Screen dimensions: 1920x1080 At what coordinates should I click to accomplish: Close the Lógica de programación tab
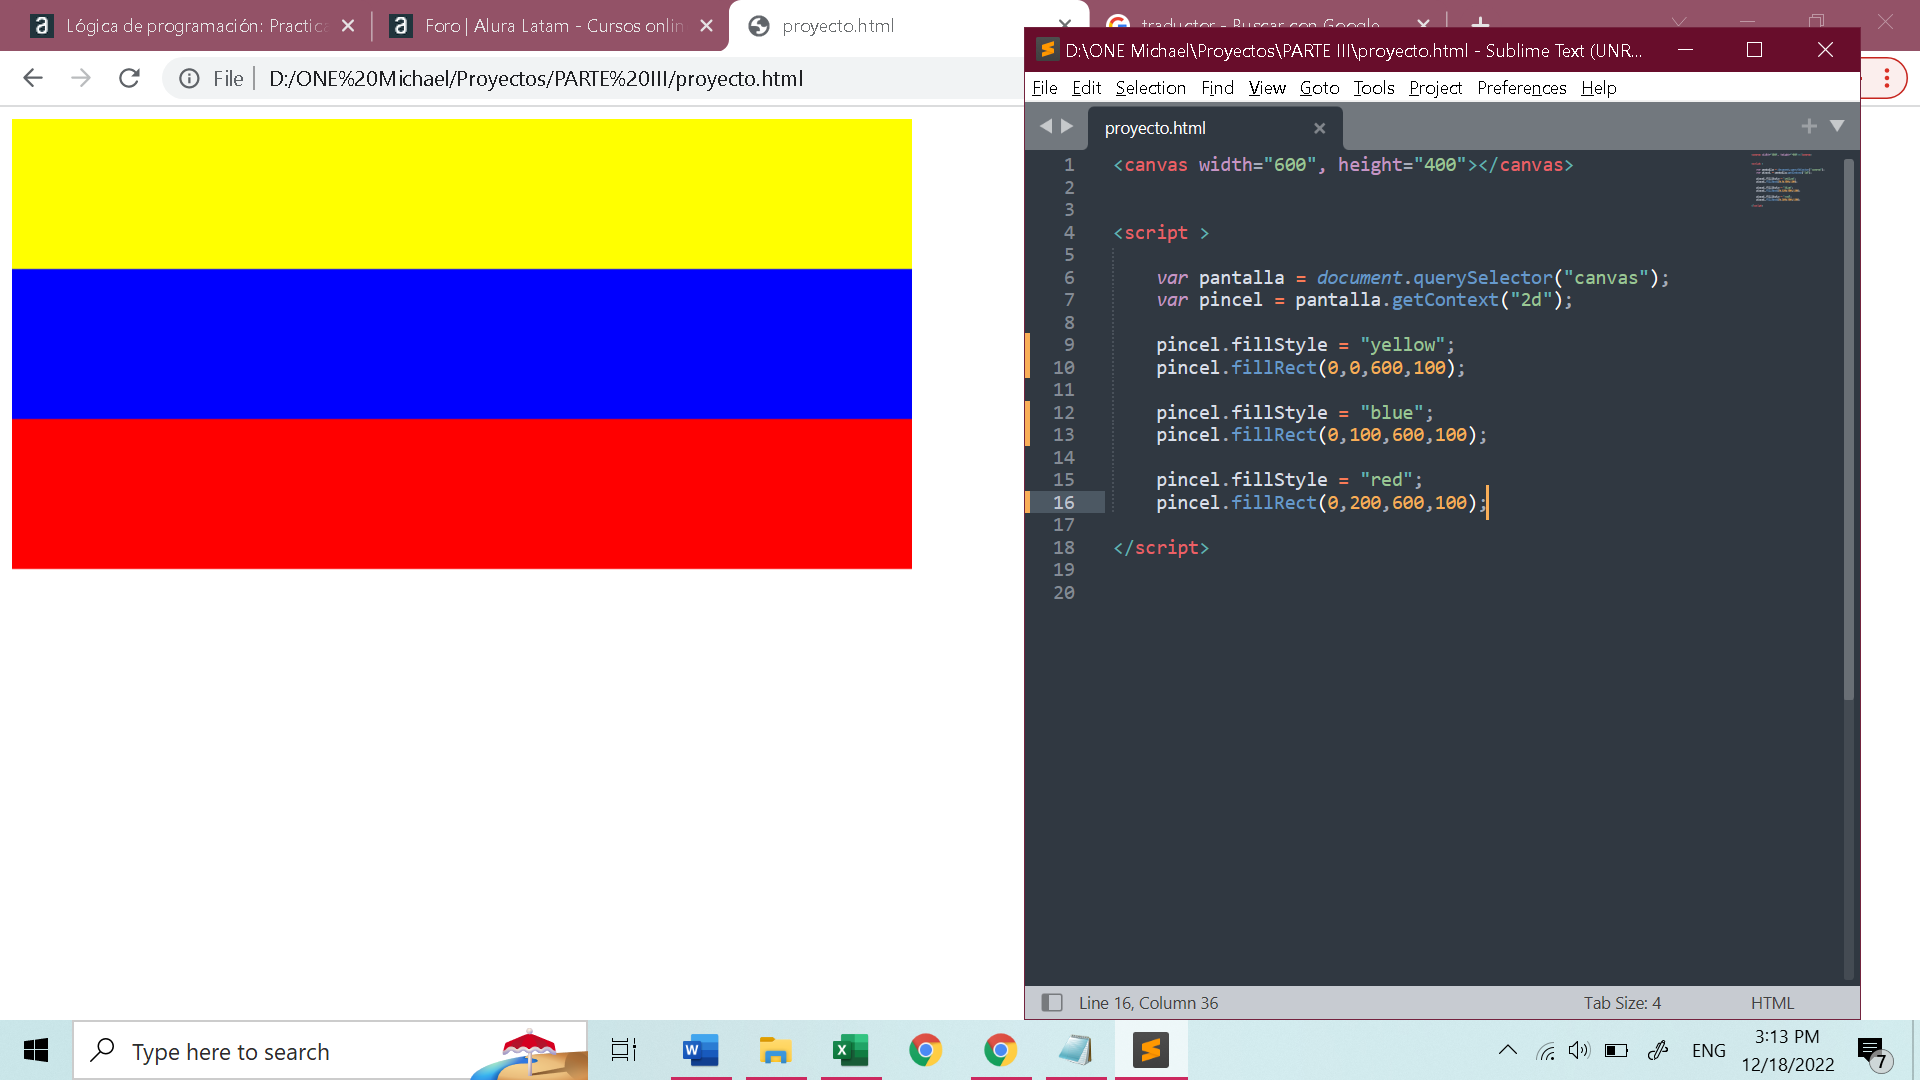click(x=348, y=26)
